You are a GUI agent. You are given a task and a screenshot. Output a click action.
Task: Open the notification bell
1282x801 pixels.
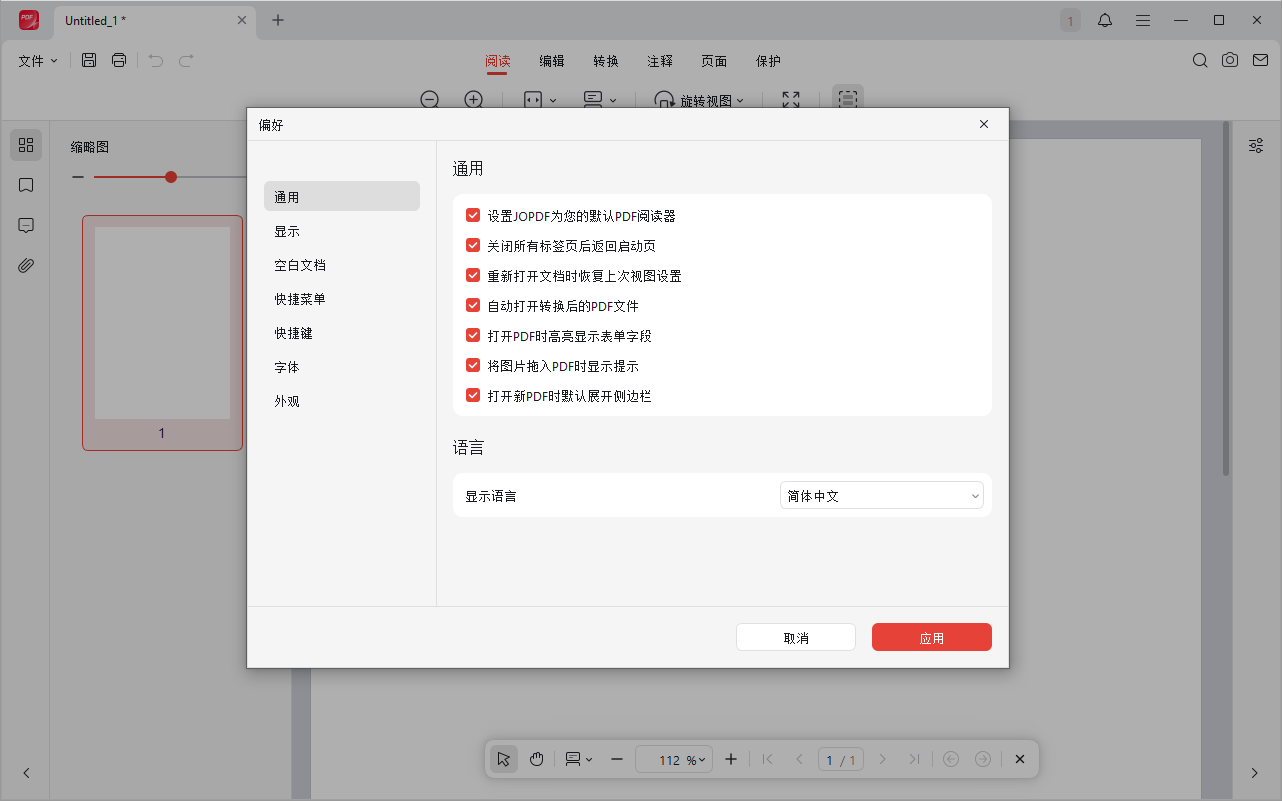coord(1105,20)
